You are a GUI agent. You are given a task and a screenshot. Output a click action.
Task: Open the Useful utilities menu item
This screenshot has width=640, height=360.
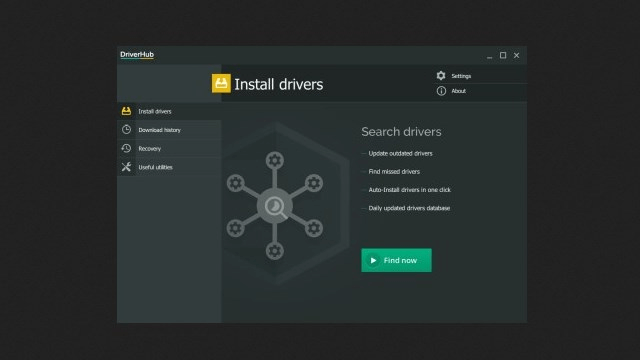point(169,167)
